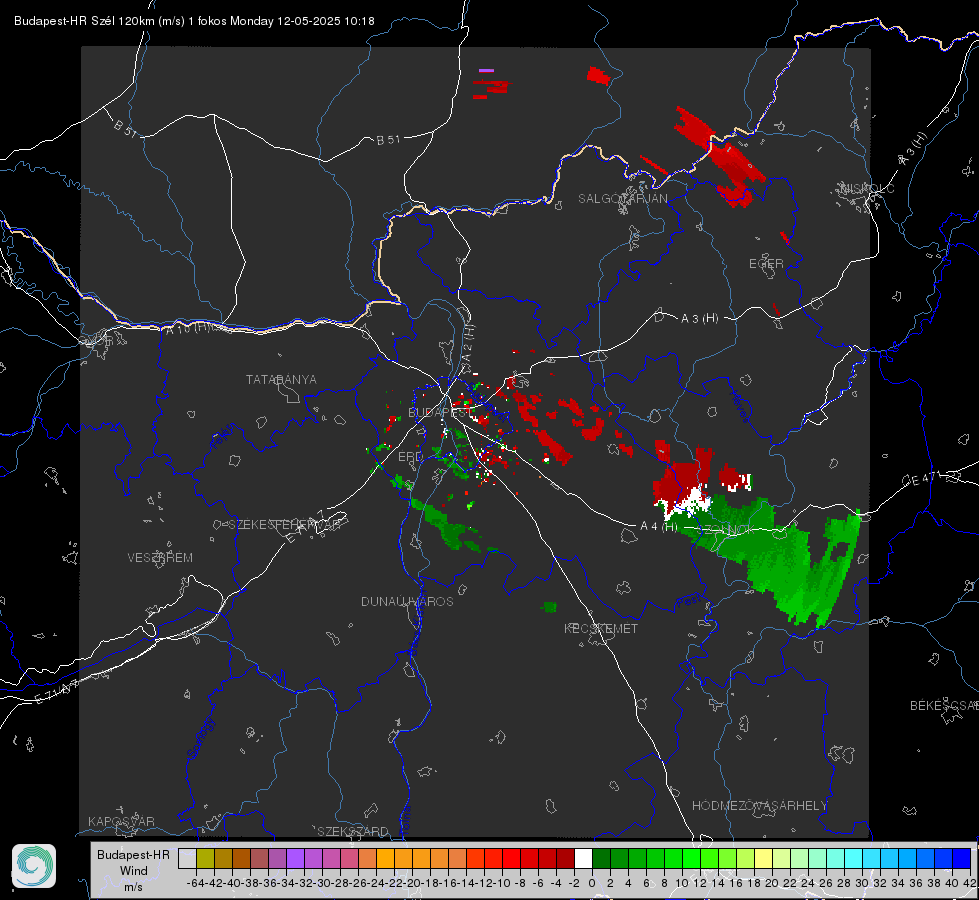Select the white zero-velocity legend swatch
Screen dimensions: 979x900
point(583,858)
